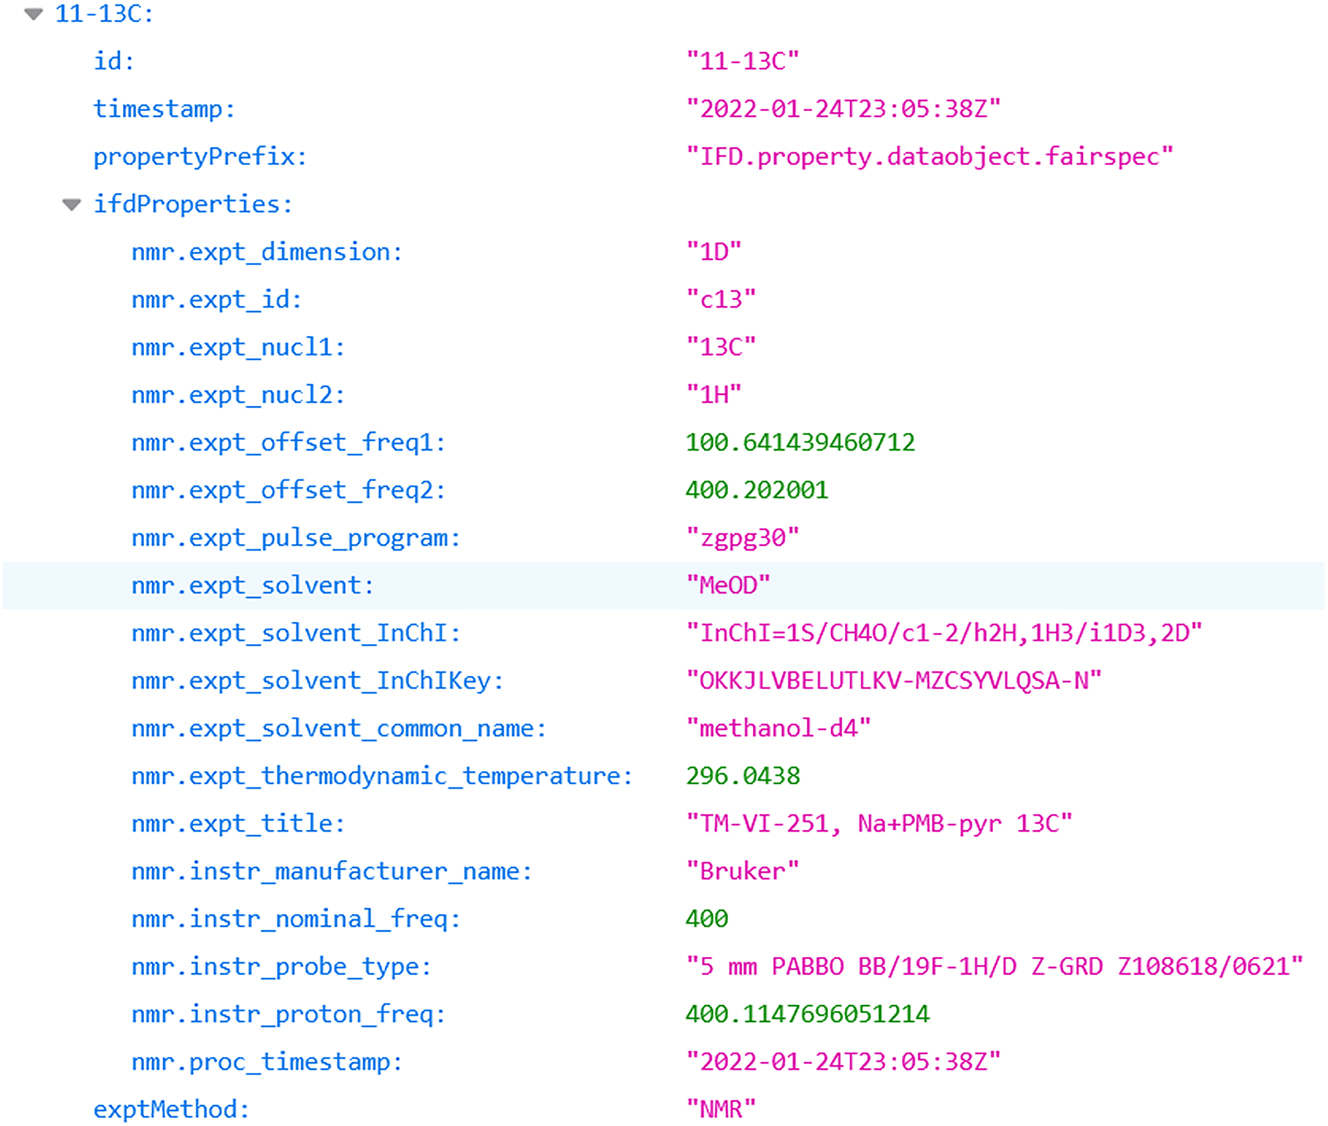The image size is (1328, 1126).
Task: Click the temperature value 296.0438
Action: pos(743,775)
